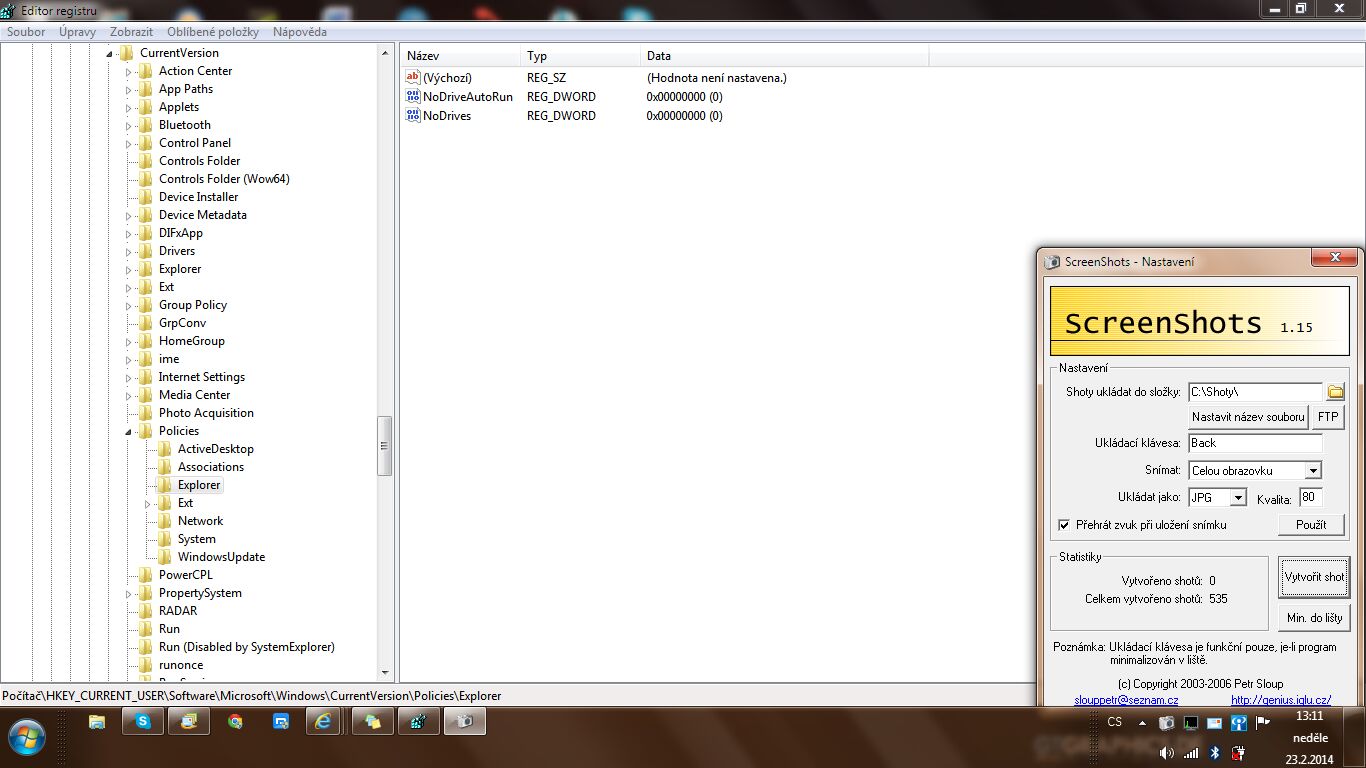
Task: Click the battery power tray icon
Action: (1239, 753)
